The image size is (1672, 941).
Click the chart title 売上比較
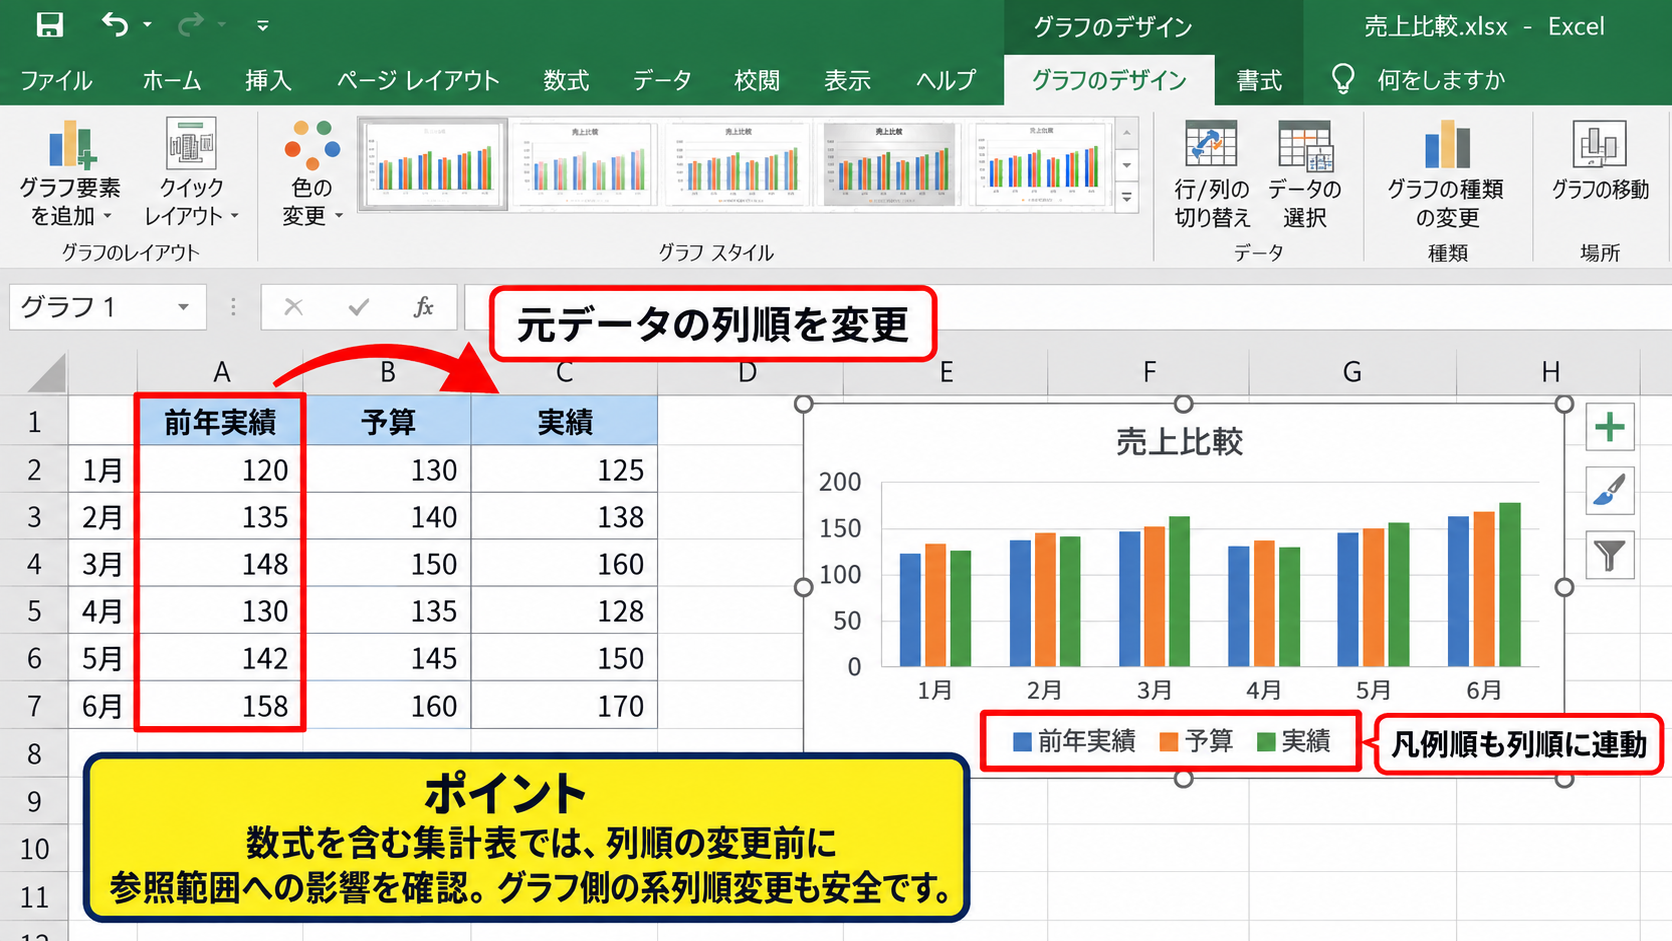[1179, 441]
